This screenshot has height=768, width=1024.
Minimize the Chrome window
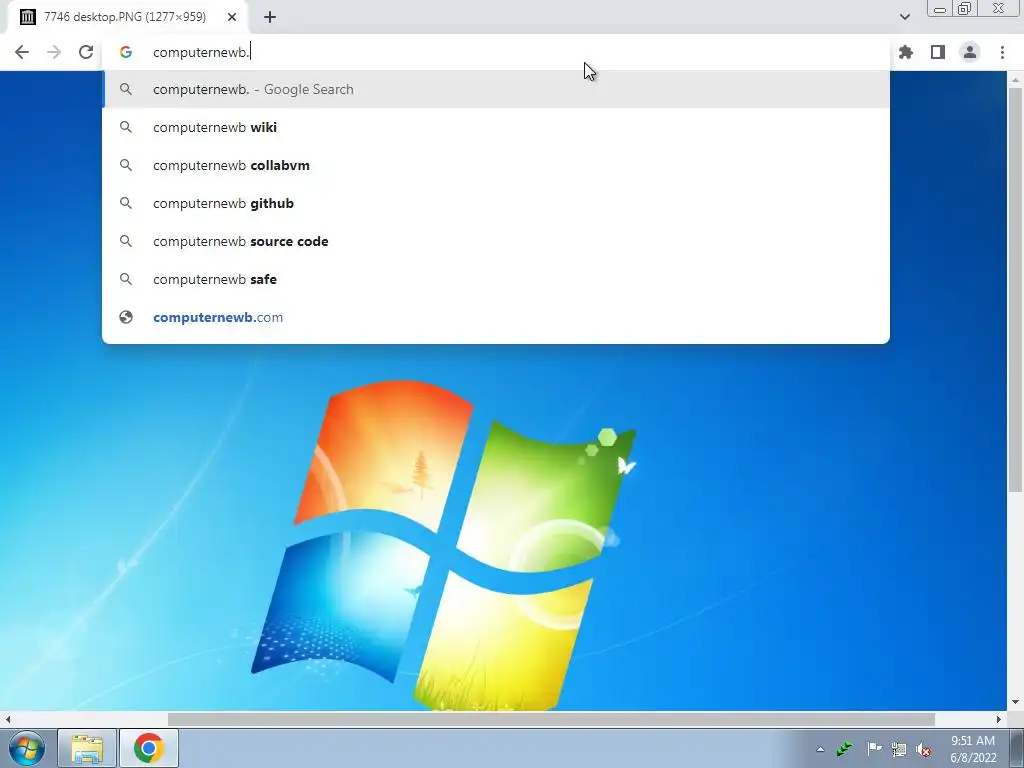click(x=940, y=10)
